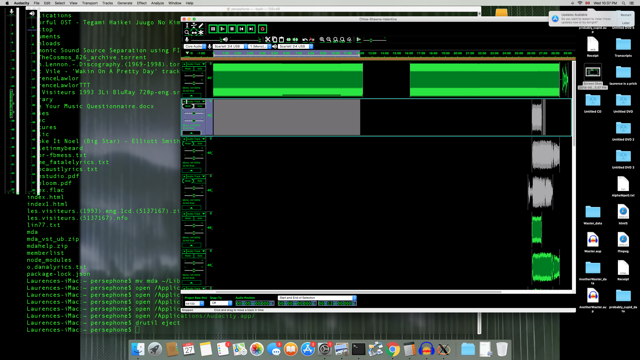Open first track's Audio Track name menu
Viewport: 640px width, 360px height.
click(x=196, y=64)
